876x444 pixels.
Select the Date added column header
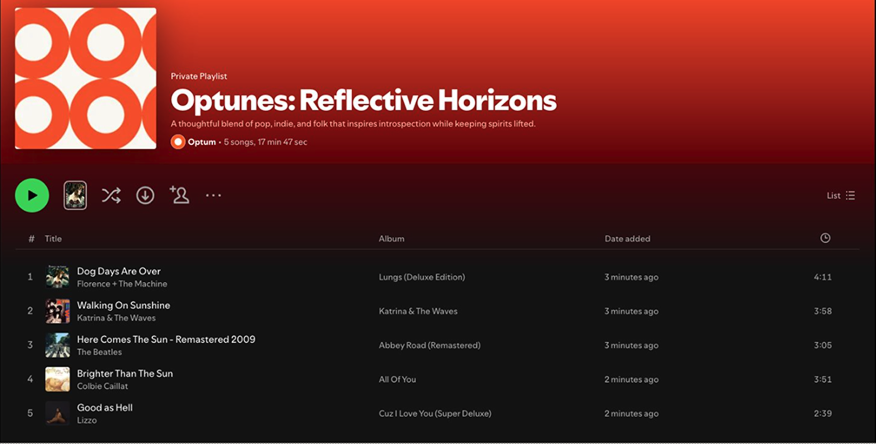pos(627,238)
